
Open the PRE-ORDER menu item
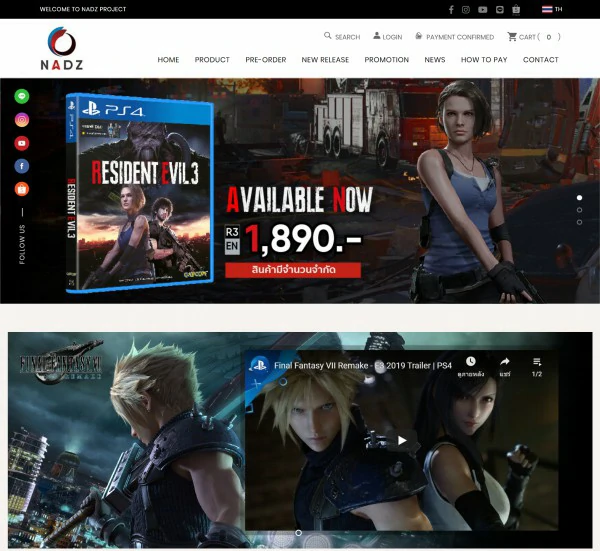click(x=266, y=60)
